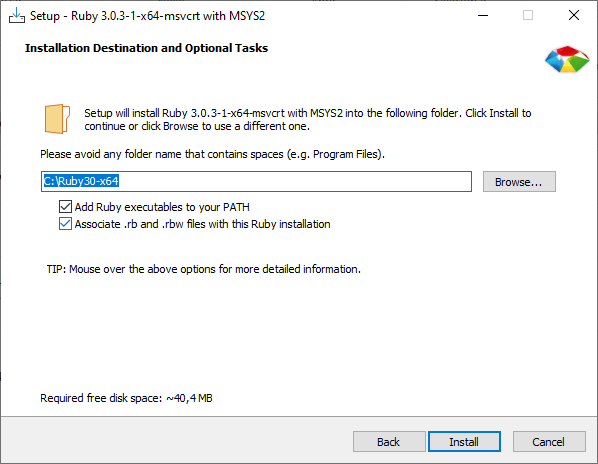Click the colorful RubyInstaller gem logo
Image resolution: width=598 pixels, height=464 pixels.
click(567, 59)
